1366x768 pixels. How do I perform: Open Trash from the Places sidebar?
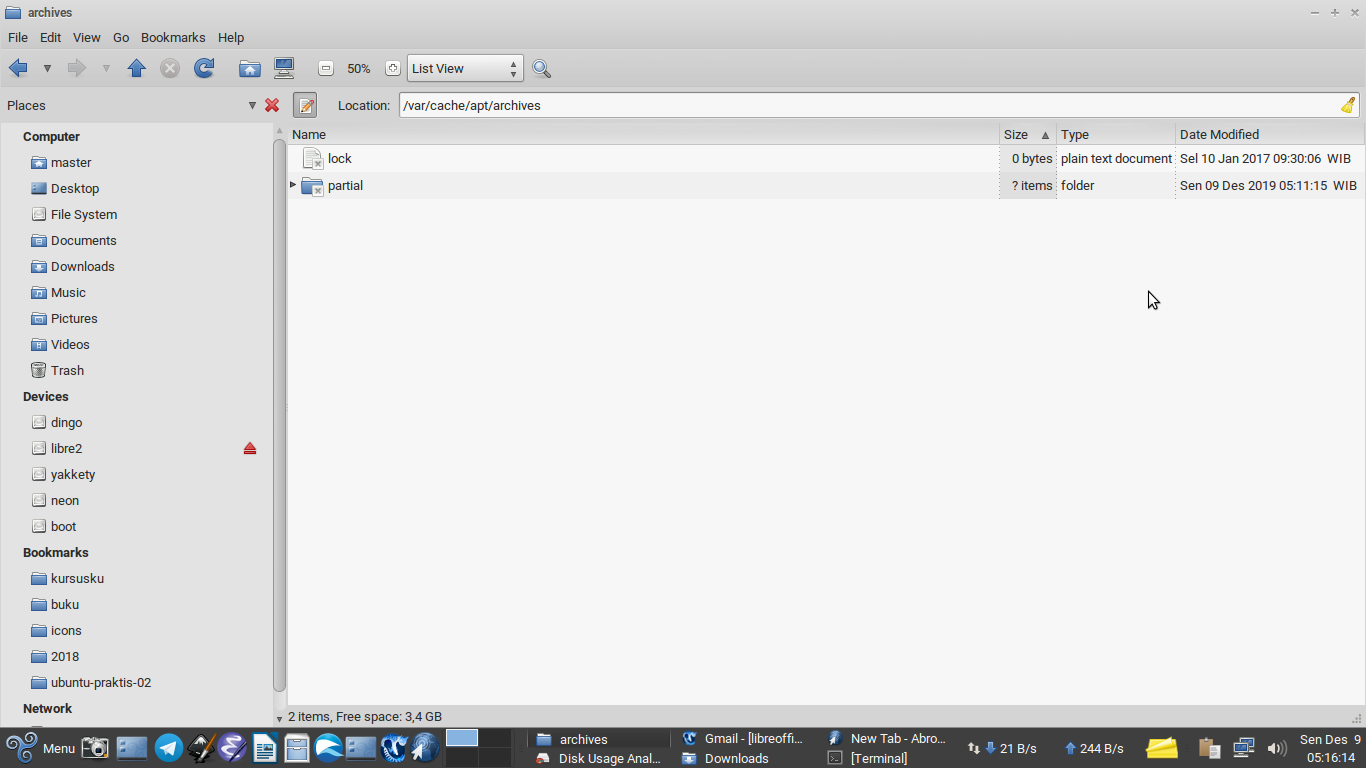point(65,370)
